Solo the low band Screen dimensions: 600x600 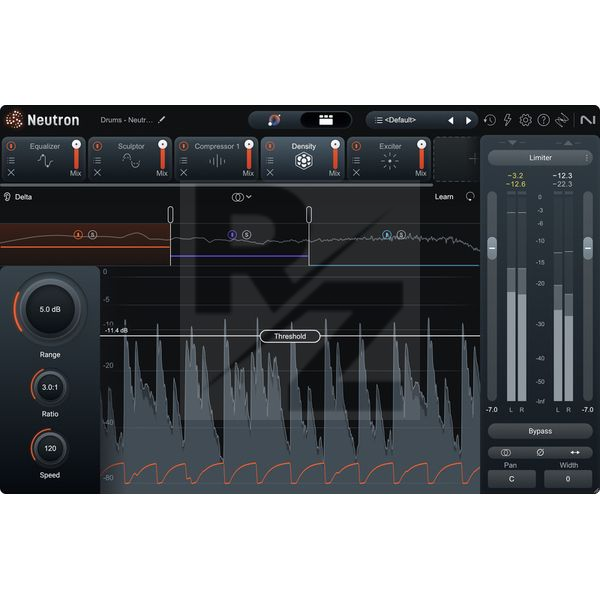(92, 235)
